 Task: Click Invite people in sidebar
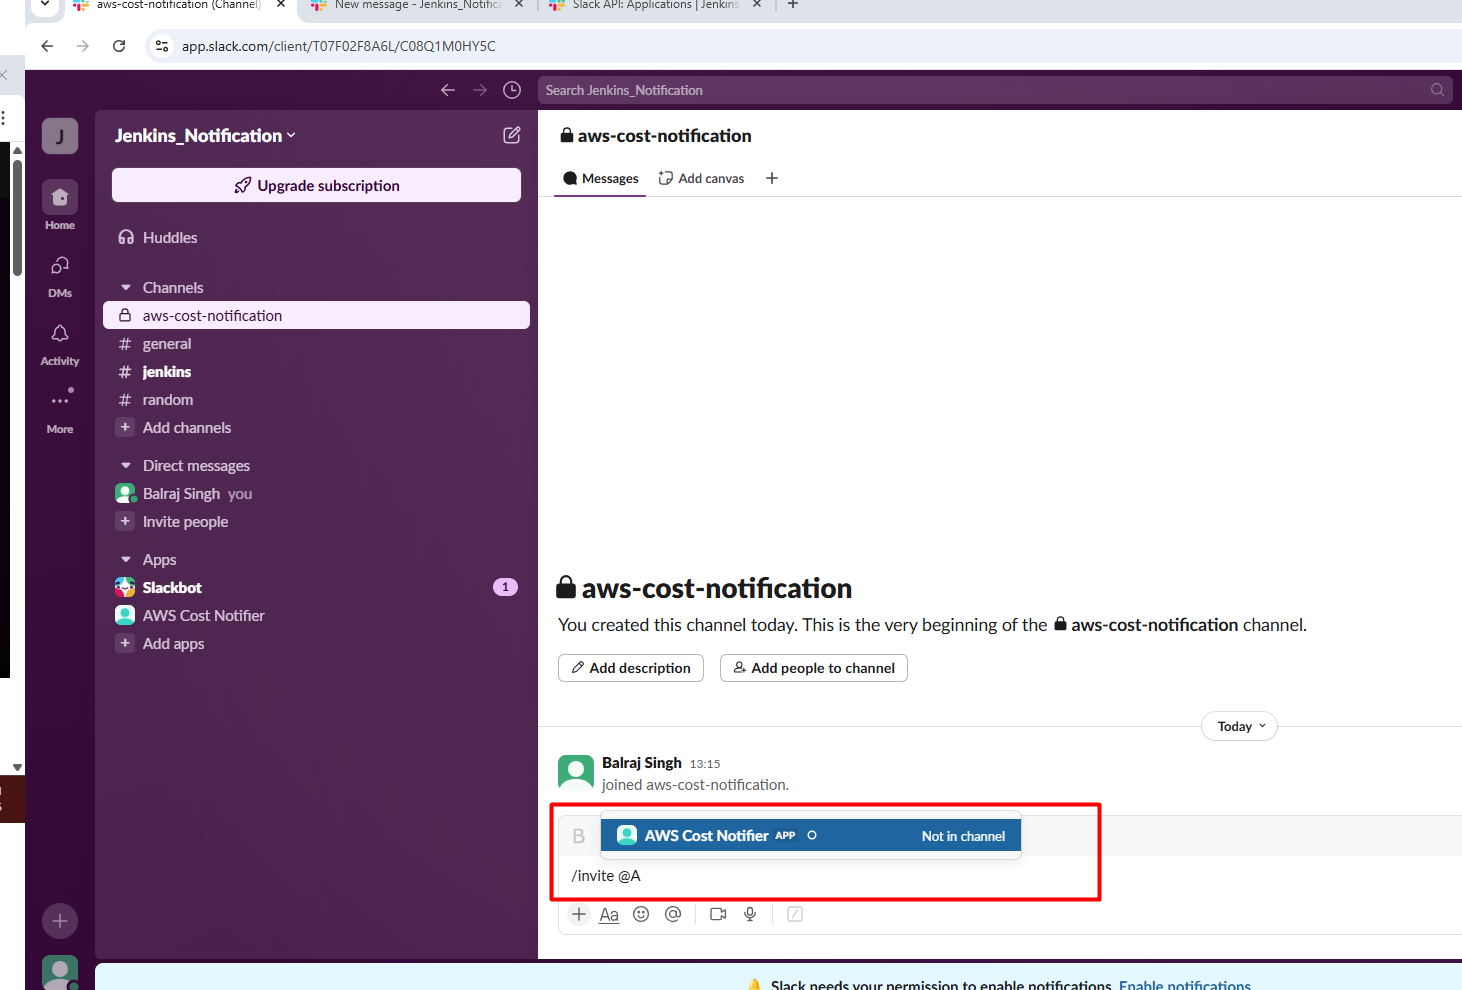tap(316, 522)
